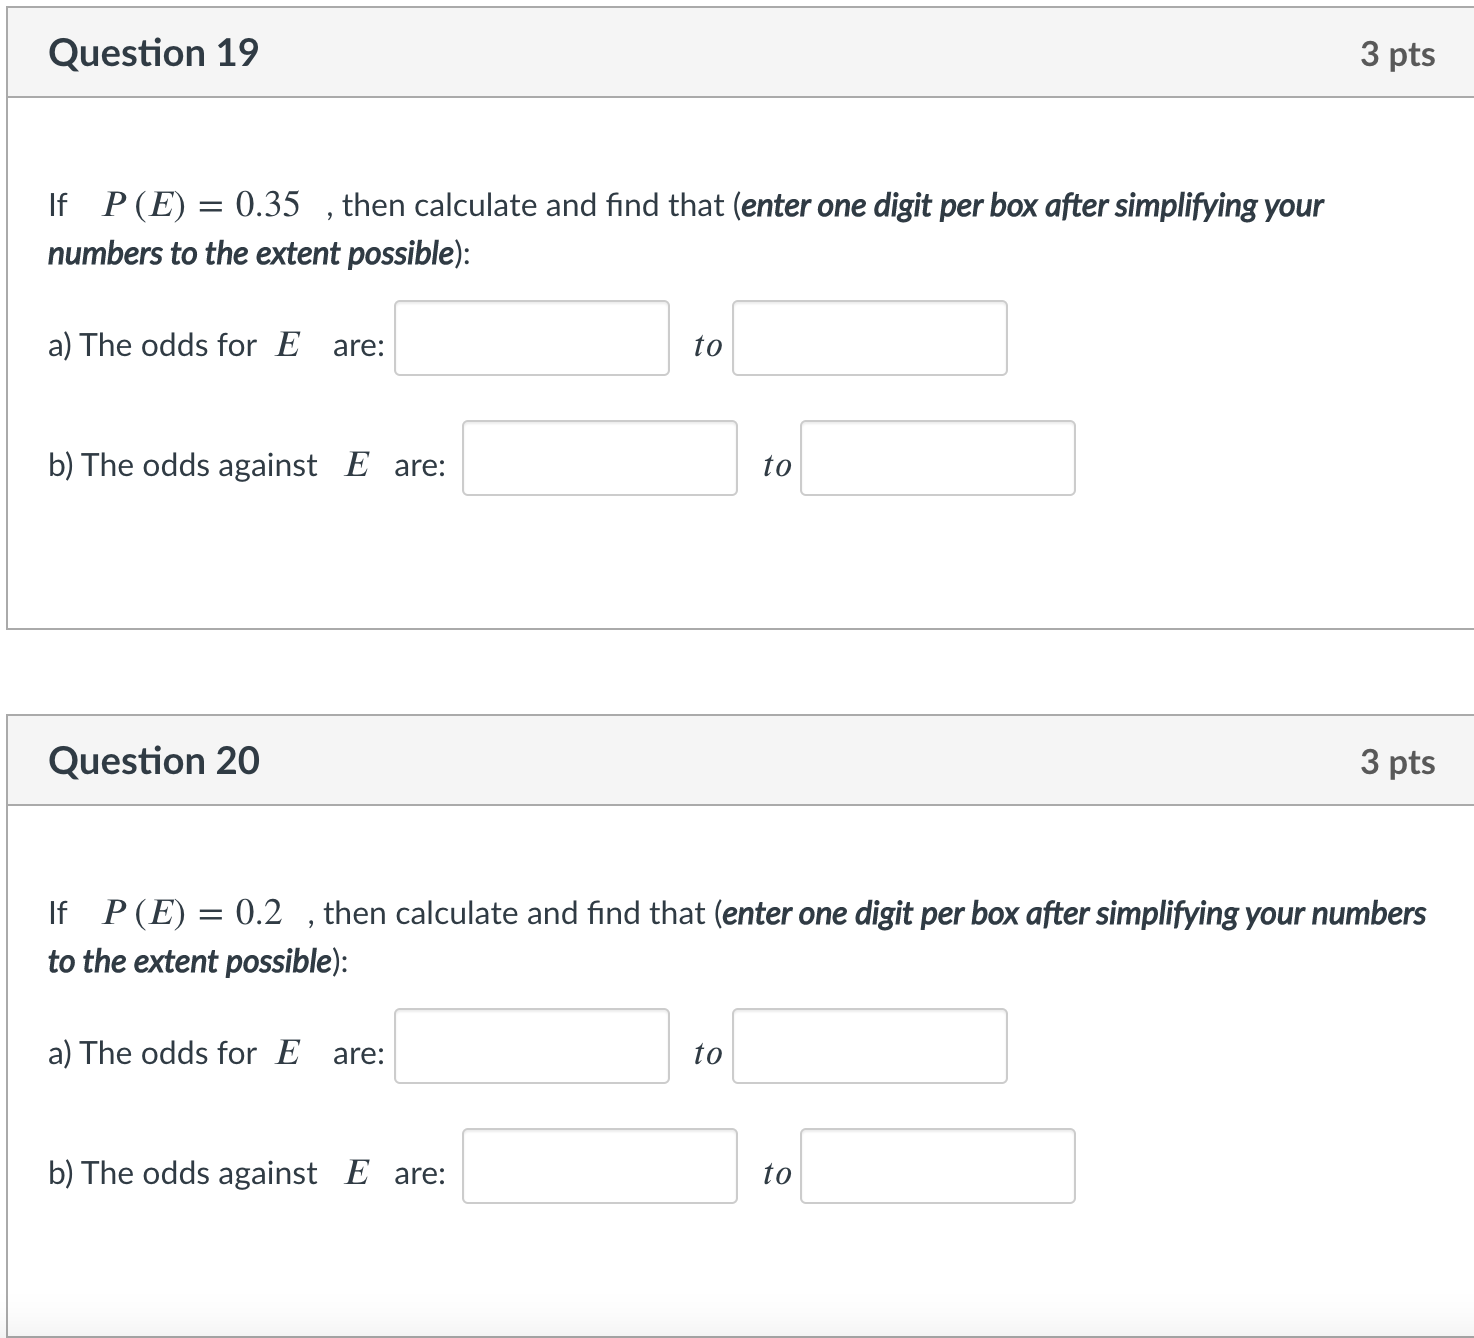Image resolution: width=1474 pixels, height=1338 pixels.
Task: Click the odds-for denominator box in Question 19
Action: (869, 339)
